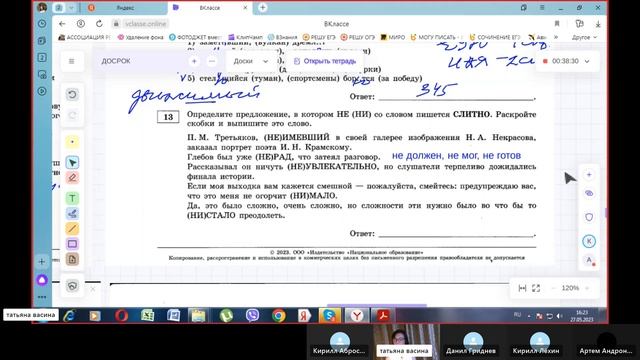Open Adobe Acrobat from taskbar

[x=383, y=316]
